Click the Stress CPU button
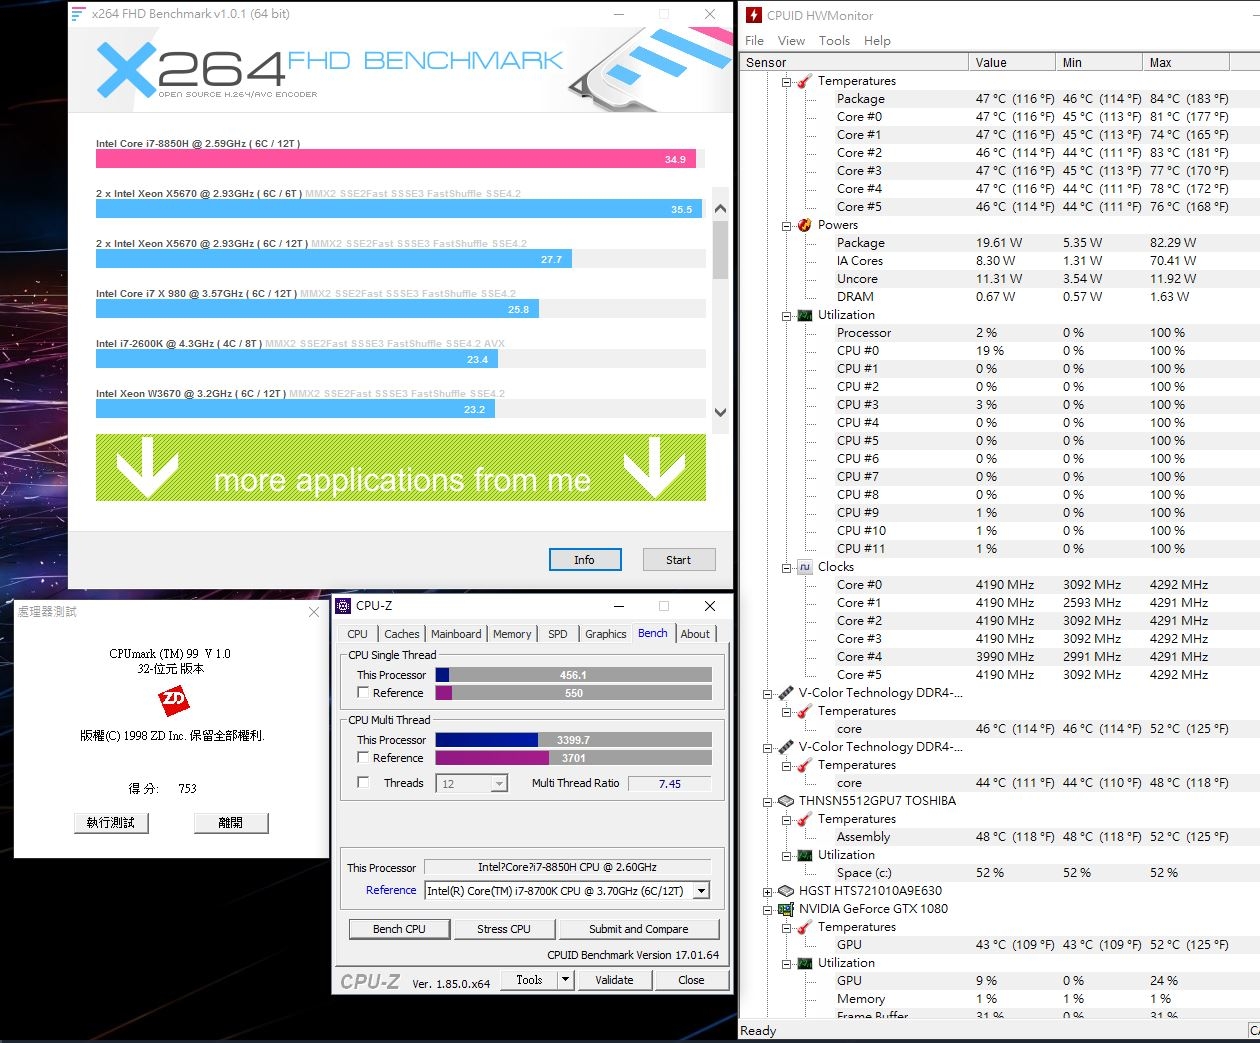1260x1043 pixels. 504,929
